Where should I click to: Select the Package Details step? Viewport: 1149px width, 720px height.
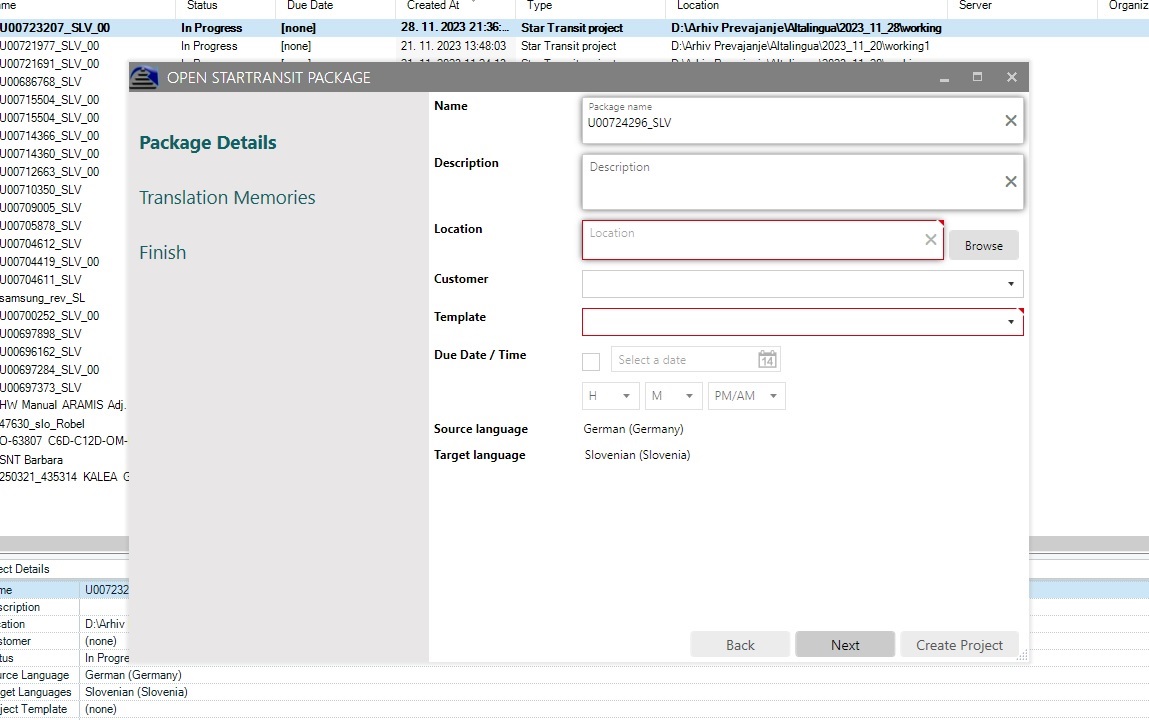(x=207, y=142)
